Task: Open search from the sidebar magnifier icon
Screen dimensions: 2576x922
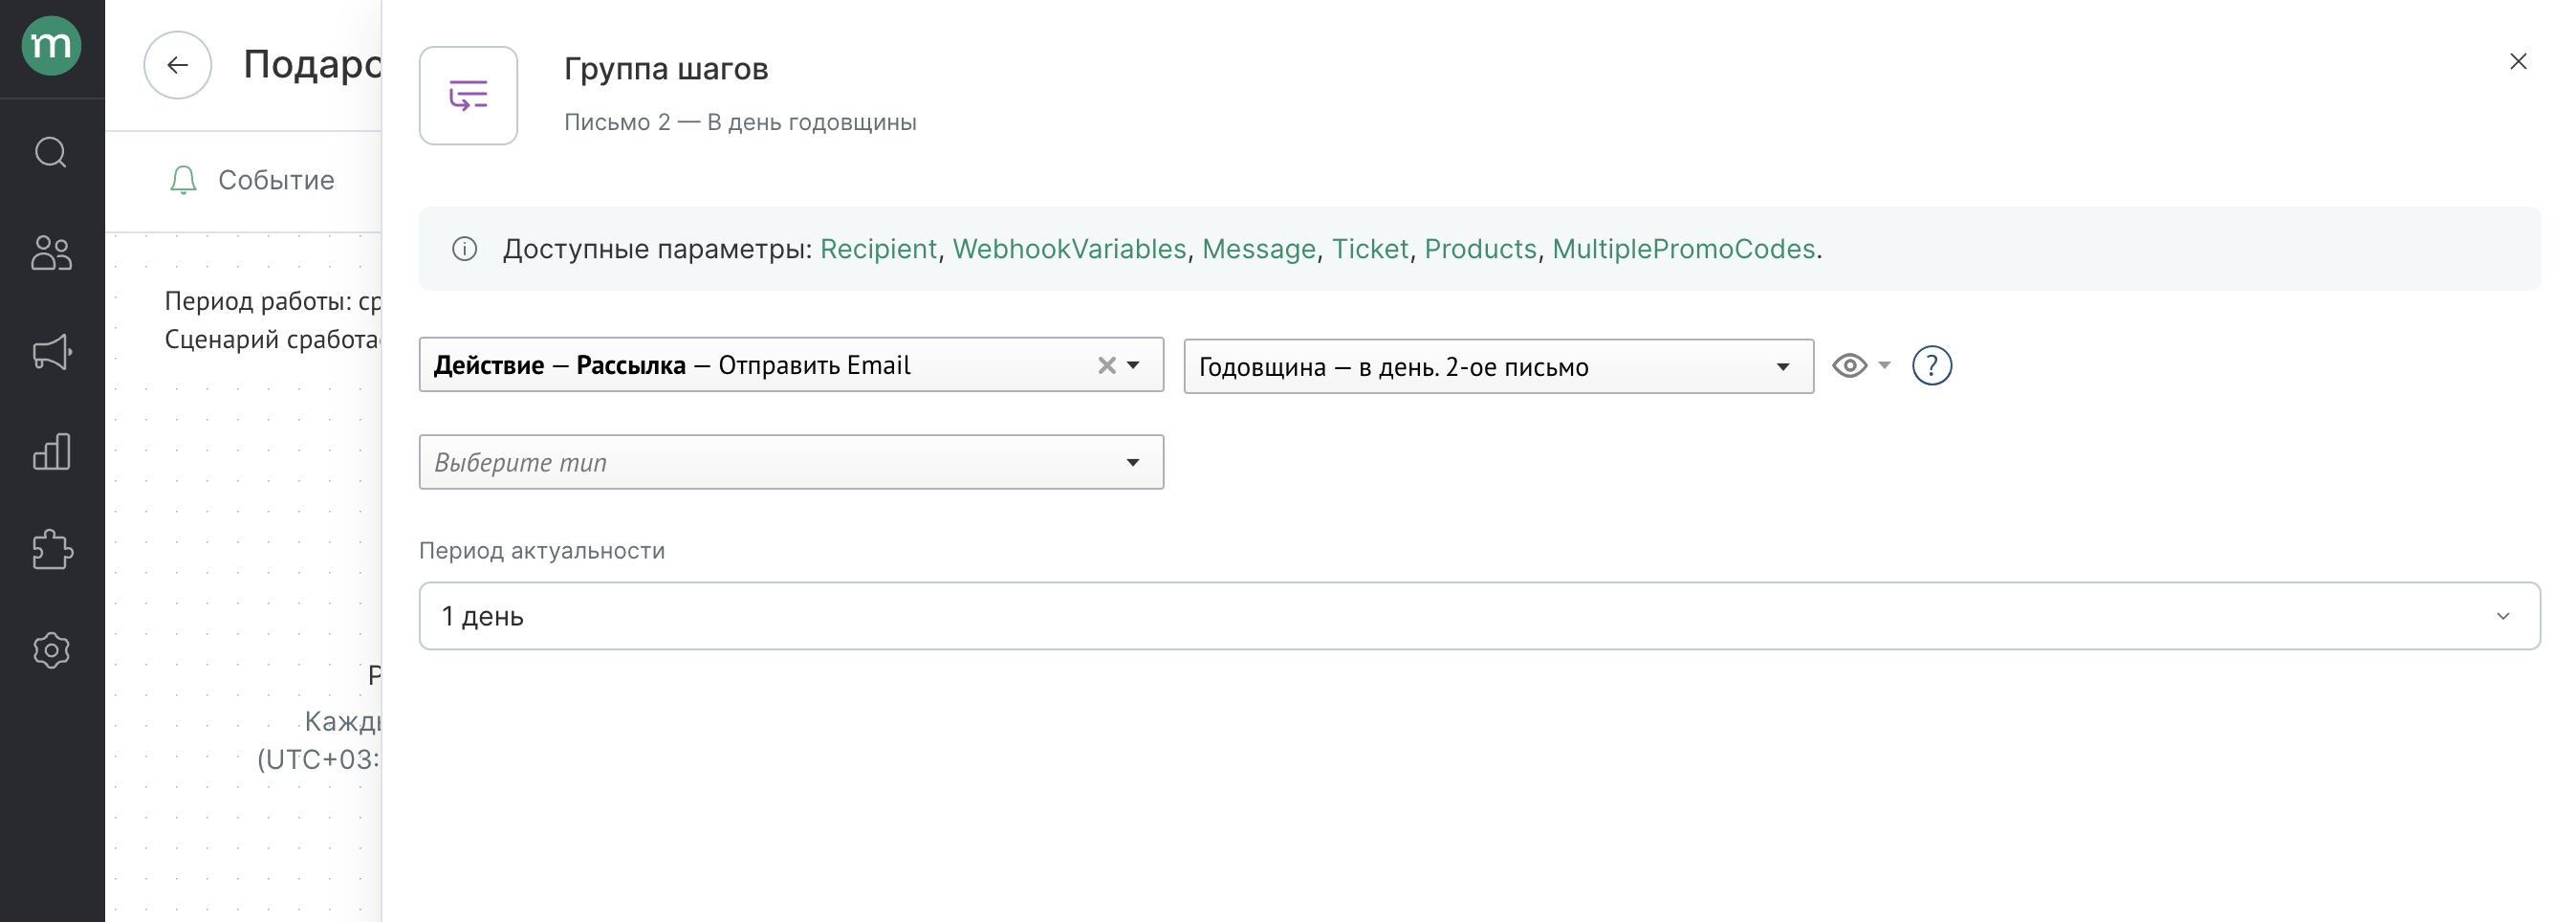Action: (51, 153)
